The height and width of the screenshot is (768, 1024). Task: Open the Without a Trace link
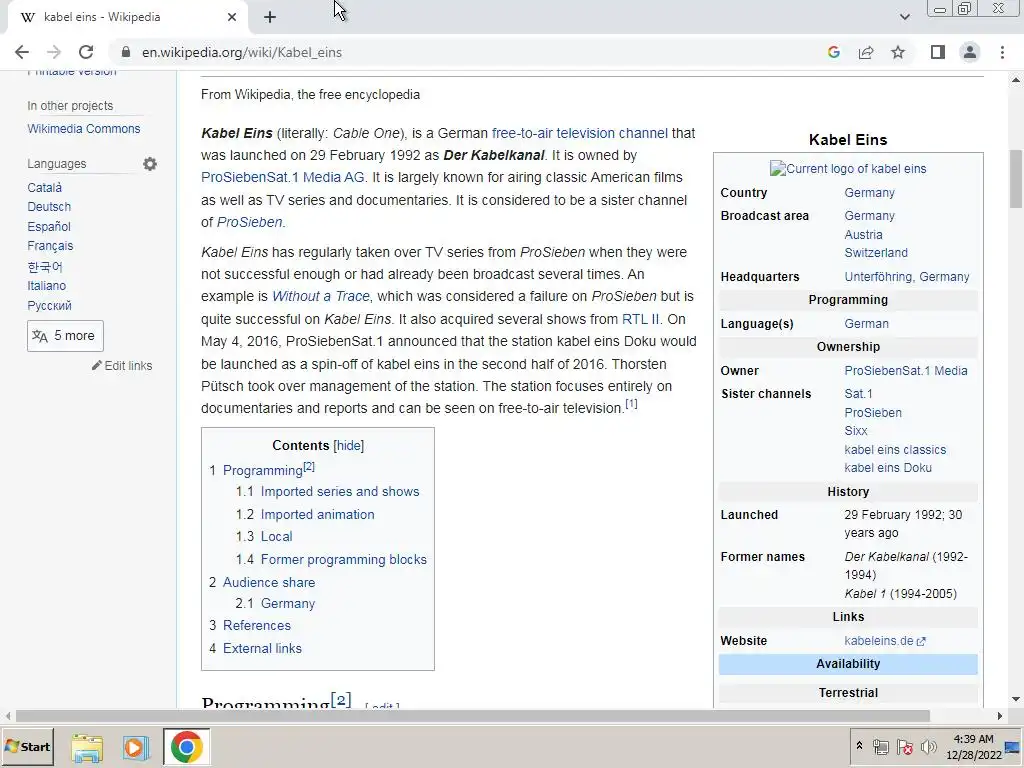[x=321, y=296]
